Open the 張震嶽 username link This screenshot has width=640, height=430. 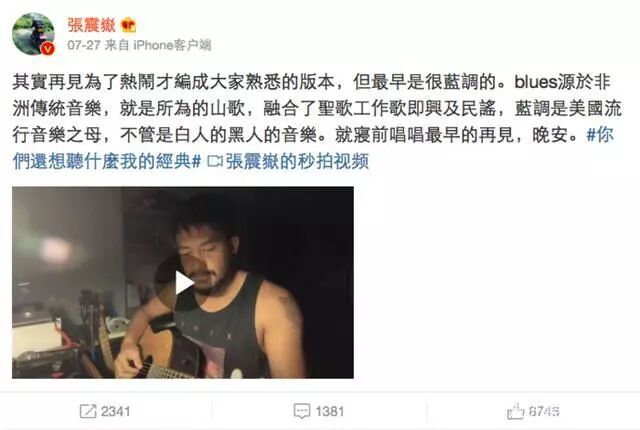point(91,25)
